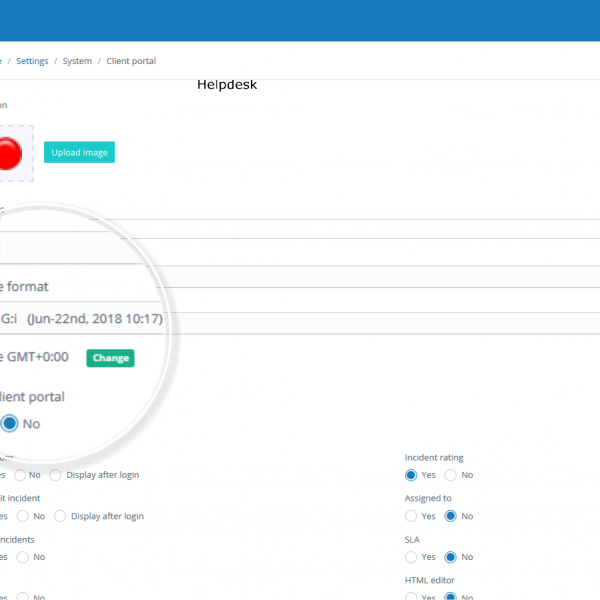
Task: Click the Helpdesk title text
Action: click(x=227, y=85)
